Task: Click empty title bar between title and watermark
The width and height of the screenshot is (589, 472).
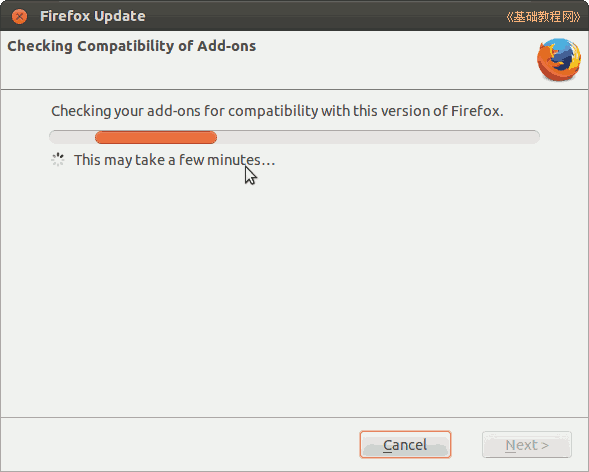Action: pos(325,16)
